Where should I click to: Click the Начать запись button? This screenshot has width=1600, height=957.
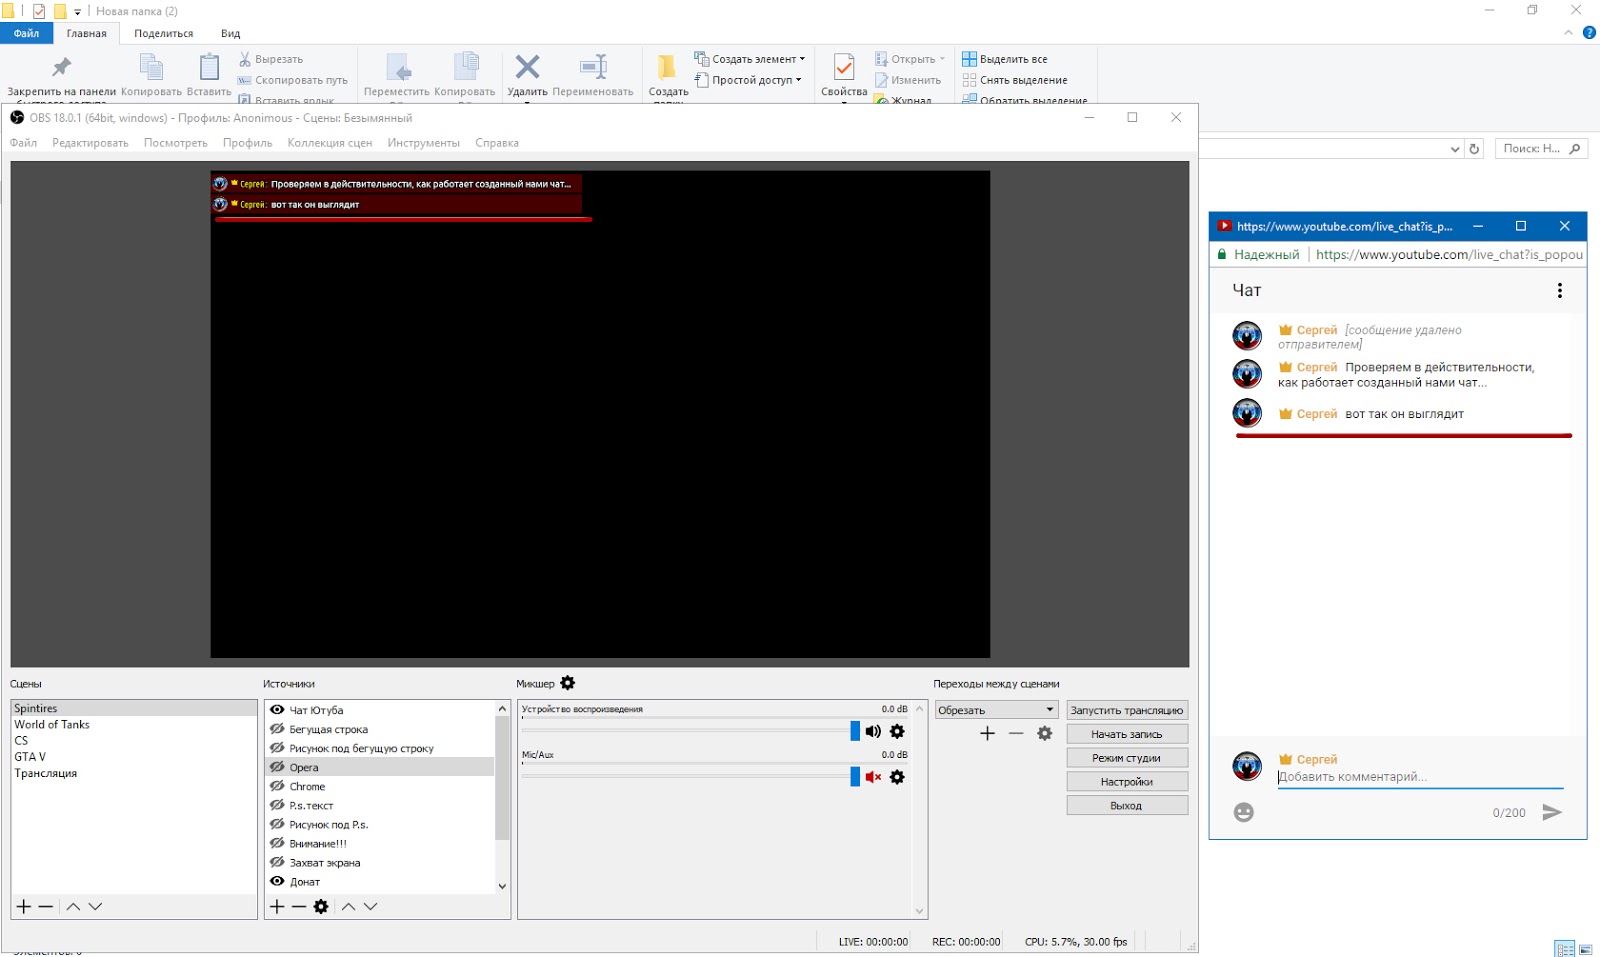(x=1127, y=734)
